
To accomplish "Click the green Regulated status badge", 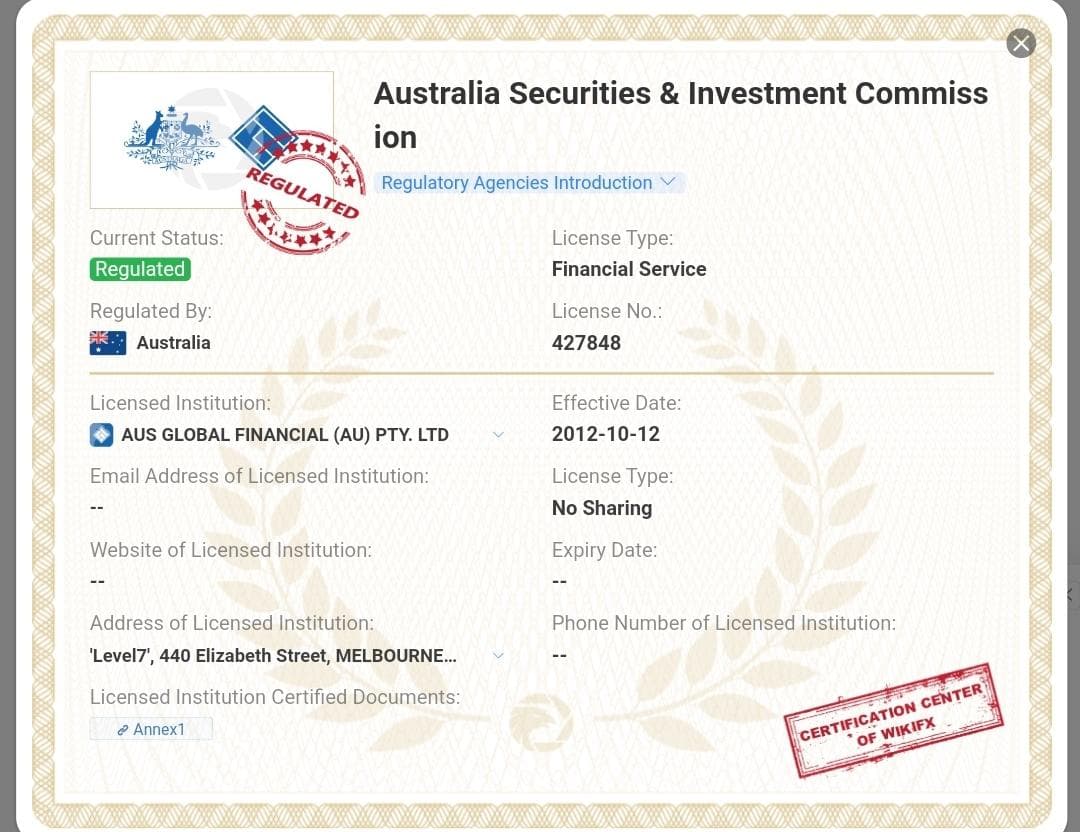I will coord(140,269).
